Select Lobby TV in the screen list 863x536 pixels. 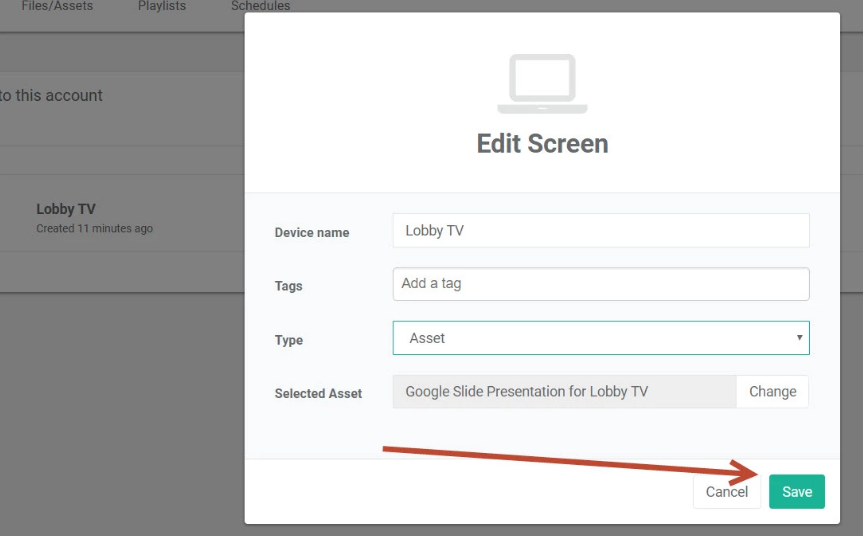click(66, 209)
